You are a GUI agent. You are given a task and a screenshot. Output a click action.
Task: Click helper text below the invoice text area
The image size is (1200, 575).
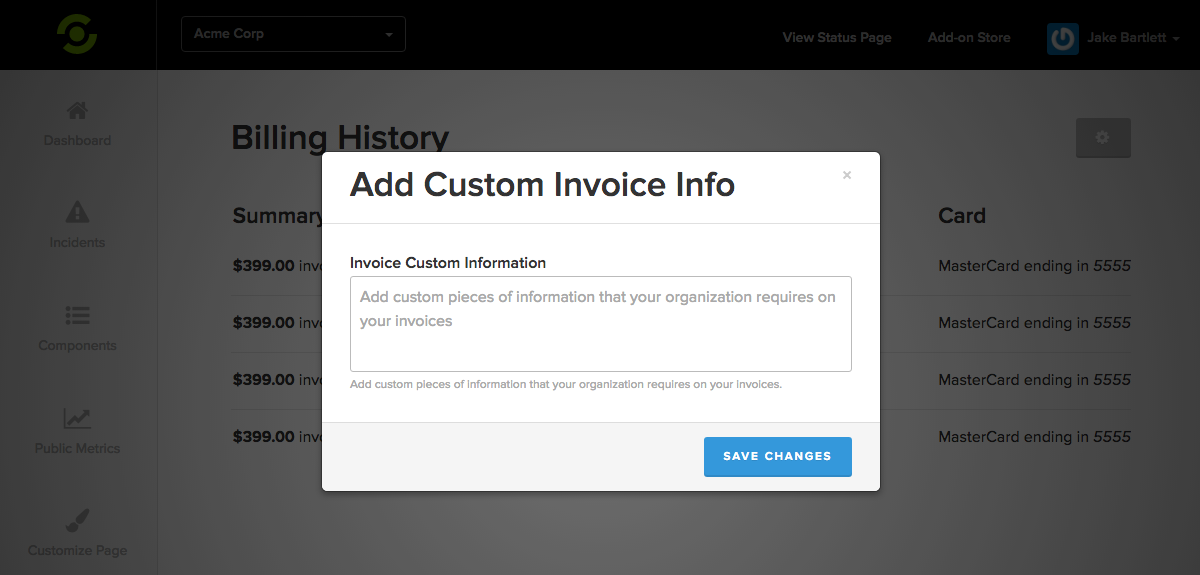(566, 384)
